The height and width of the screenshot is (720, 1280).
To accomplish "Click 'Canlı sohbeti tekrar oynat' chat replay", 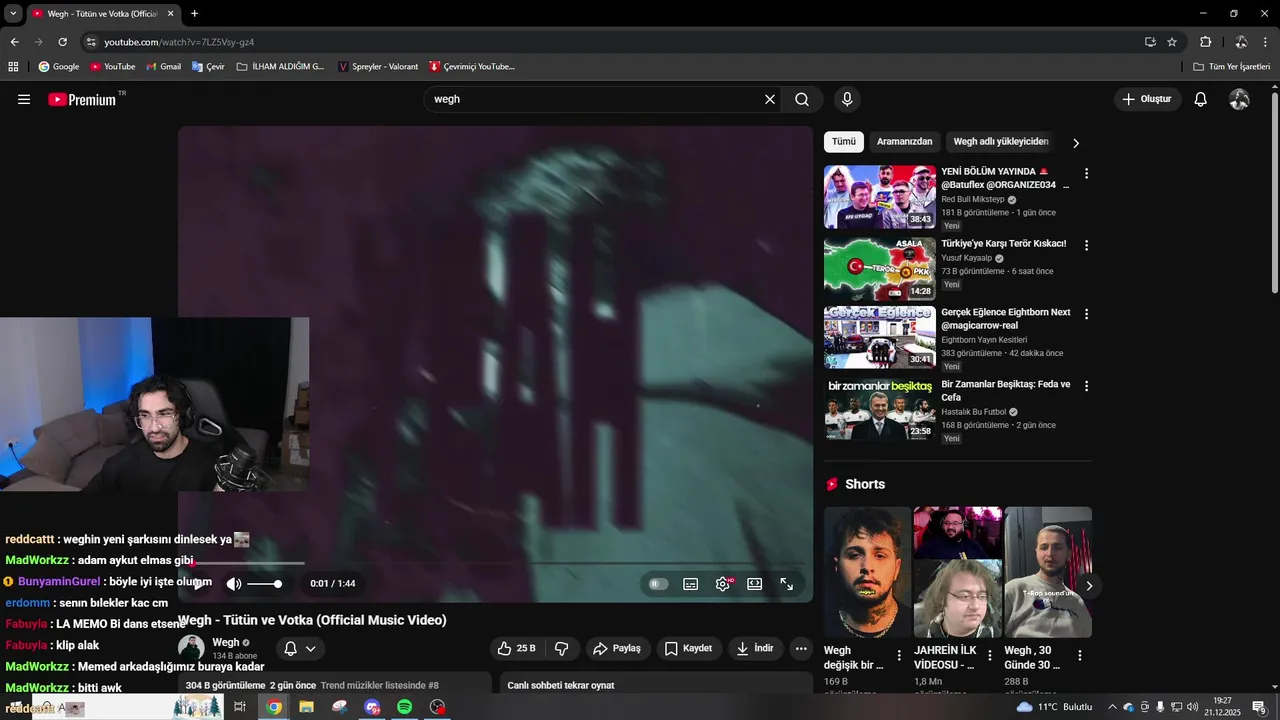I will 561,685.
